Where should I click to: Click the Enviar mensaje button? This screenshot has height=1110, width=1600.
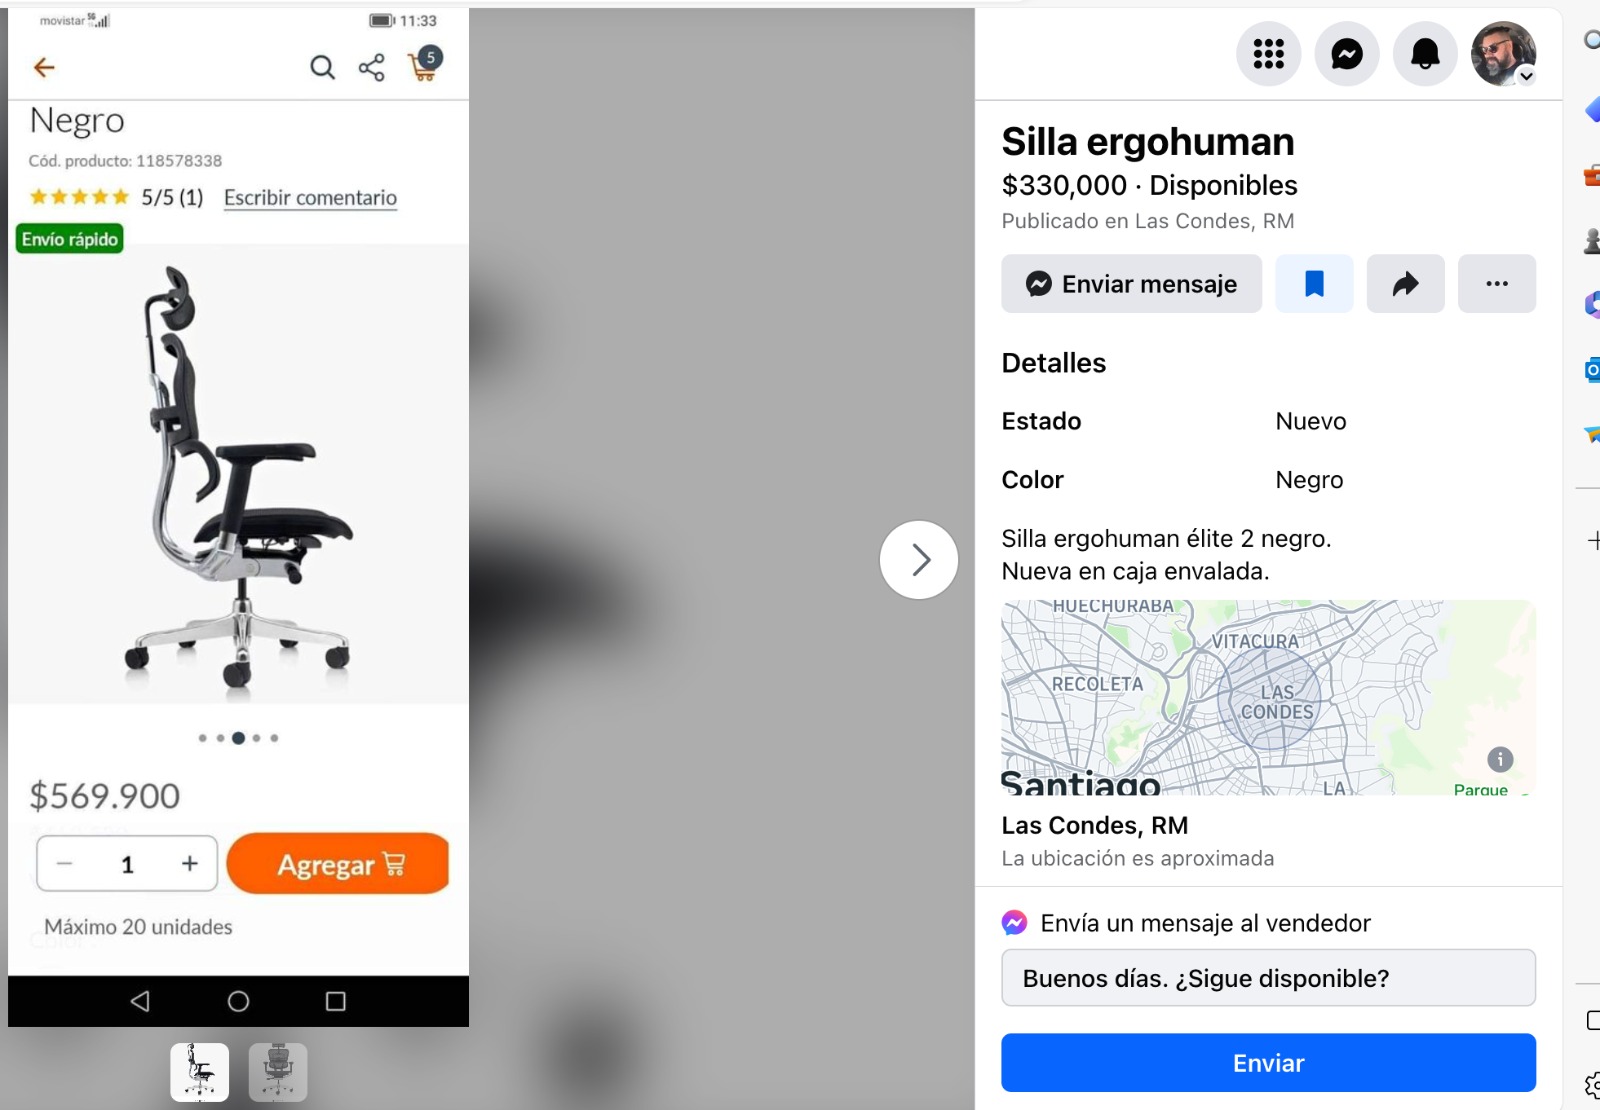[1132, 284]
